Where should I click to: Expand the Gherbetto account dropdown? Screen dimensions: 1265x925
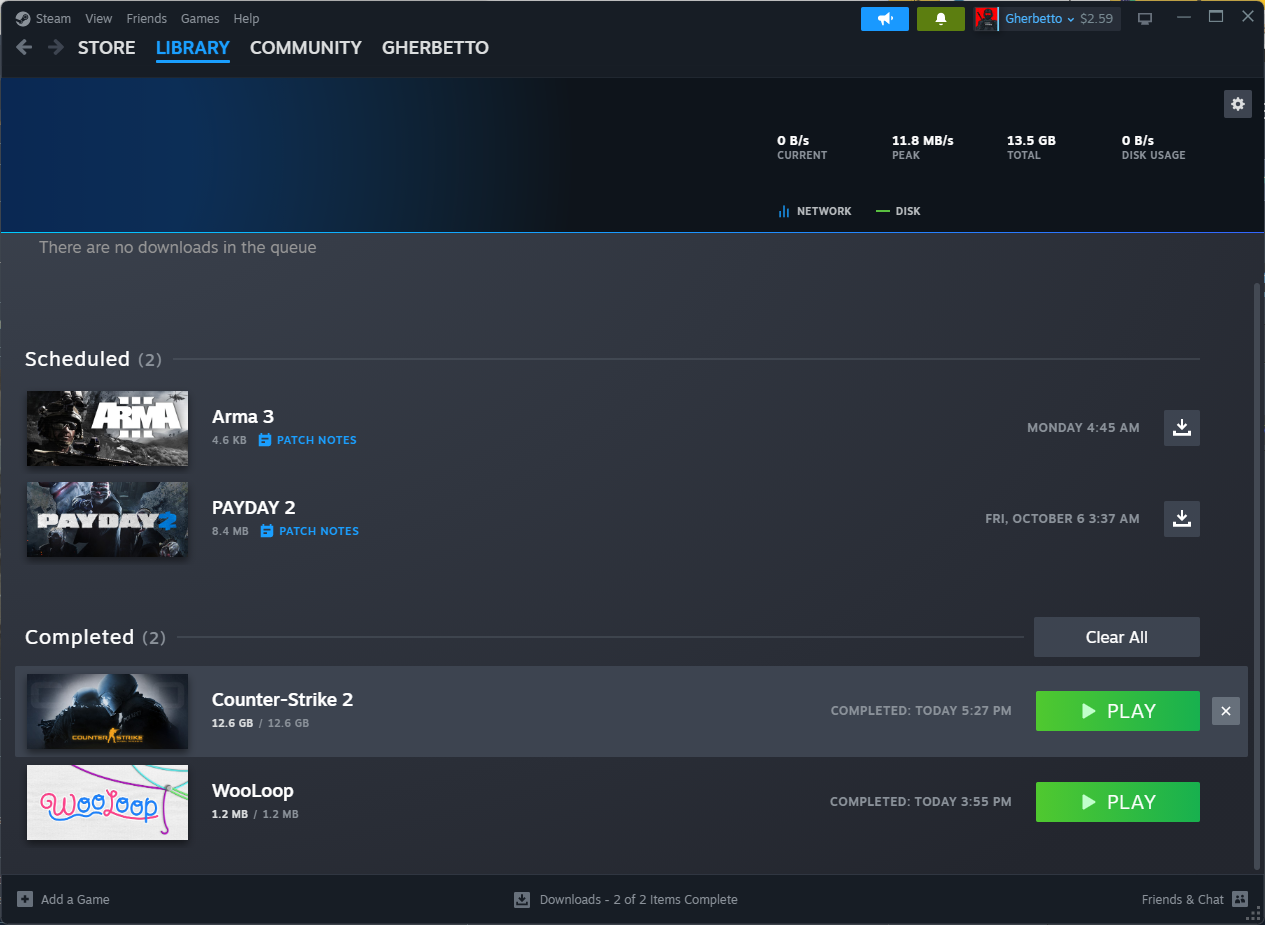pyautogui.click(x=1039, y=19)
